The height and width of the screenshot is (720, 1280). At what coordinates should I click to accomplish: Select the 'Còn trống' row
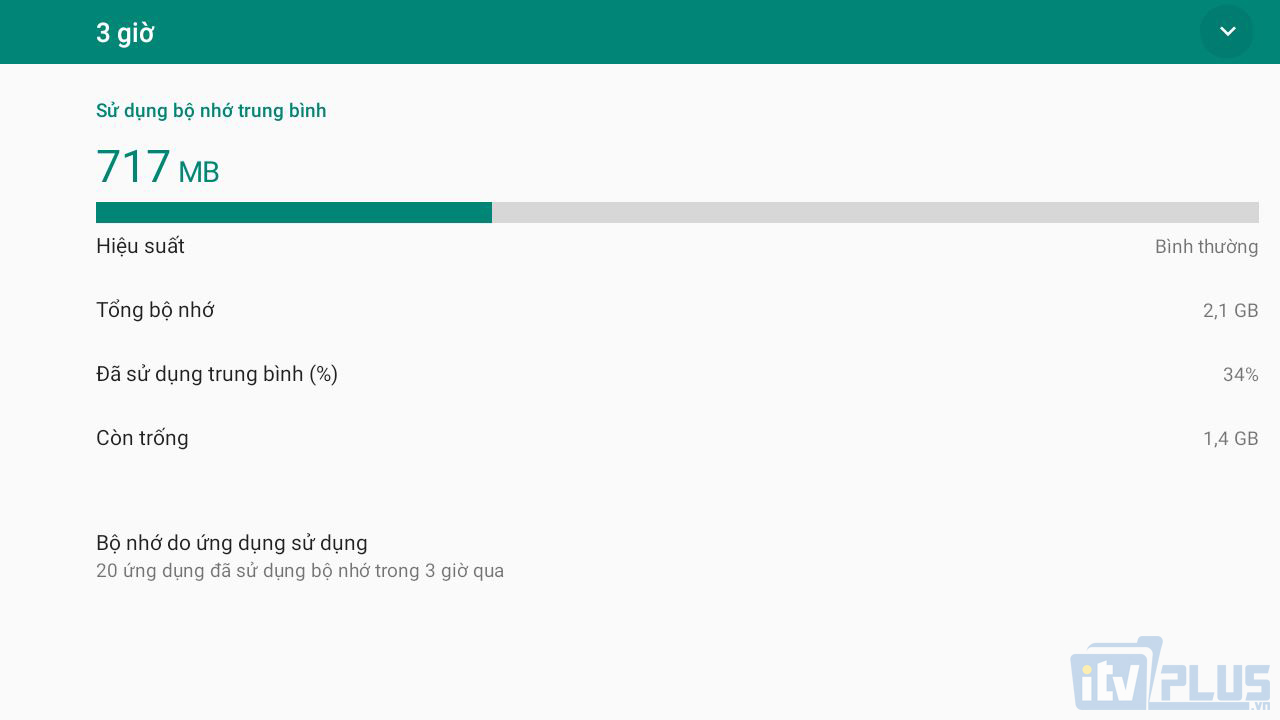[640, 438]
